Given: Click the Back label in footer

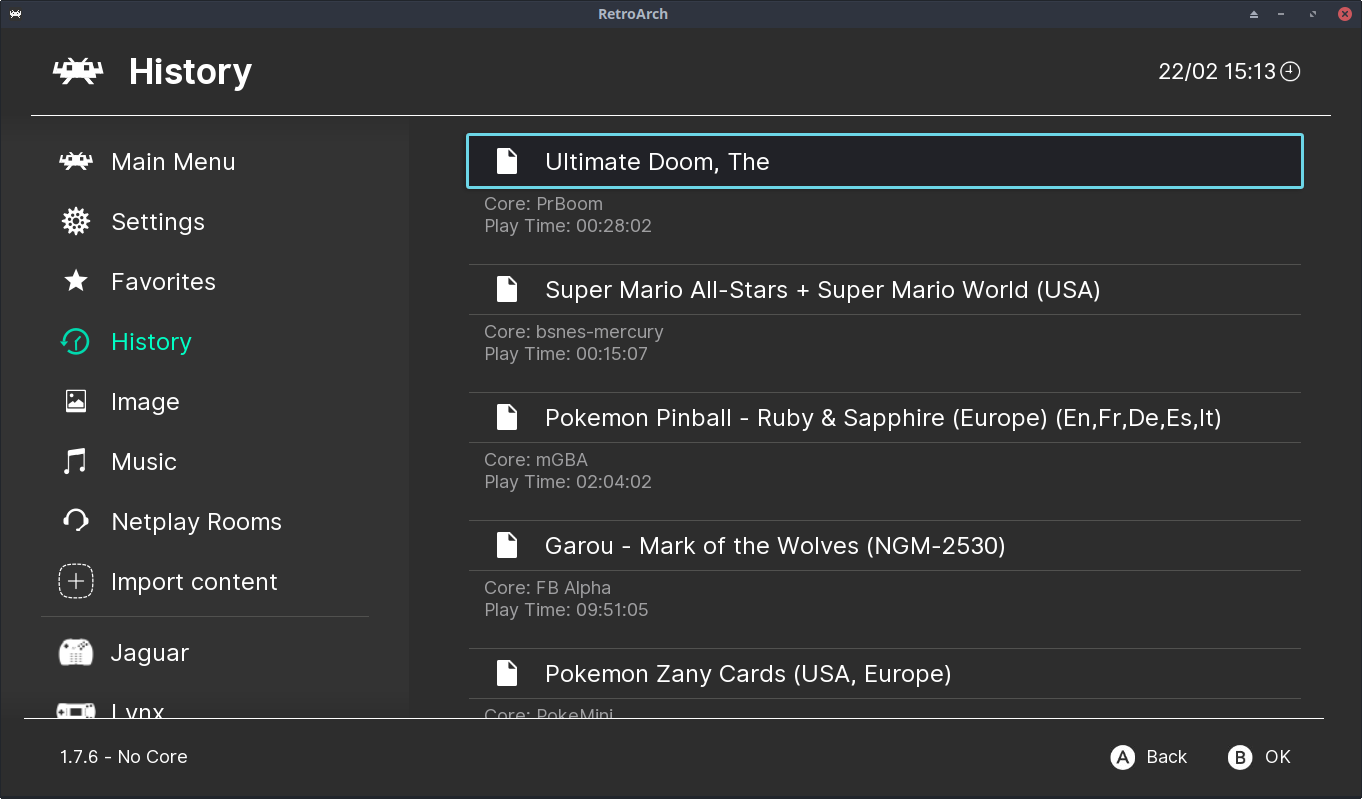Looking at the screenshot, I should 1166,757.
